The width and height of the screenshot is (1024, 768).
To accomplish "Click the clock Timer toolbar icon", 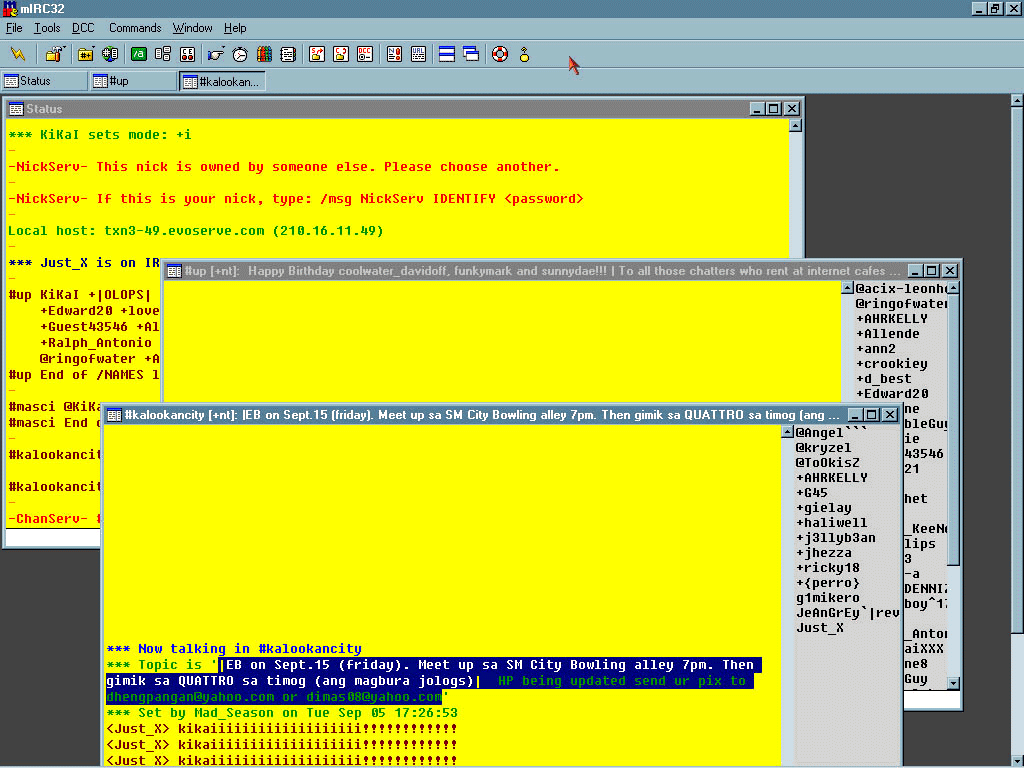I will (240, 54).
